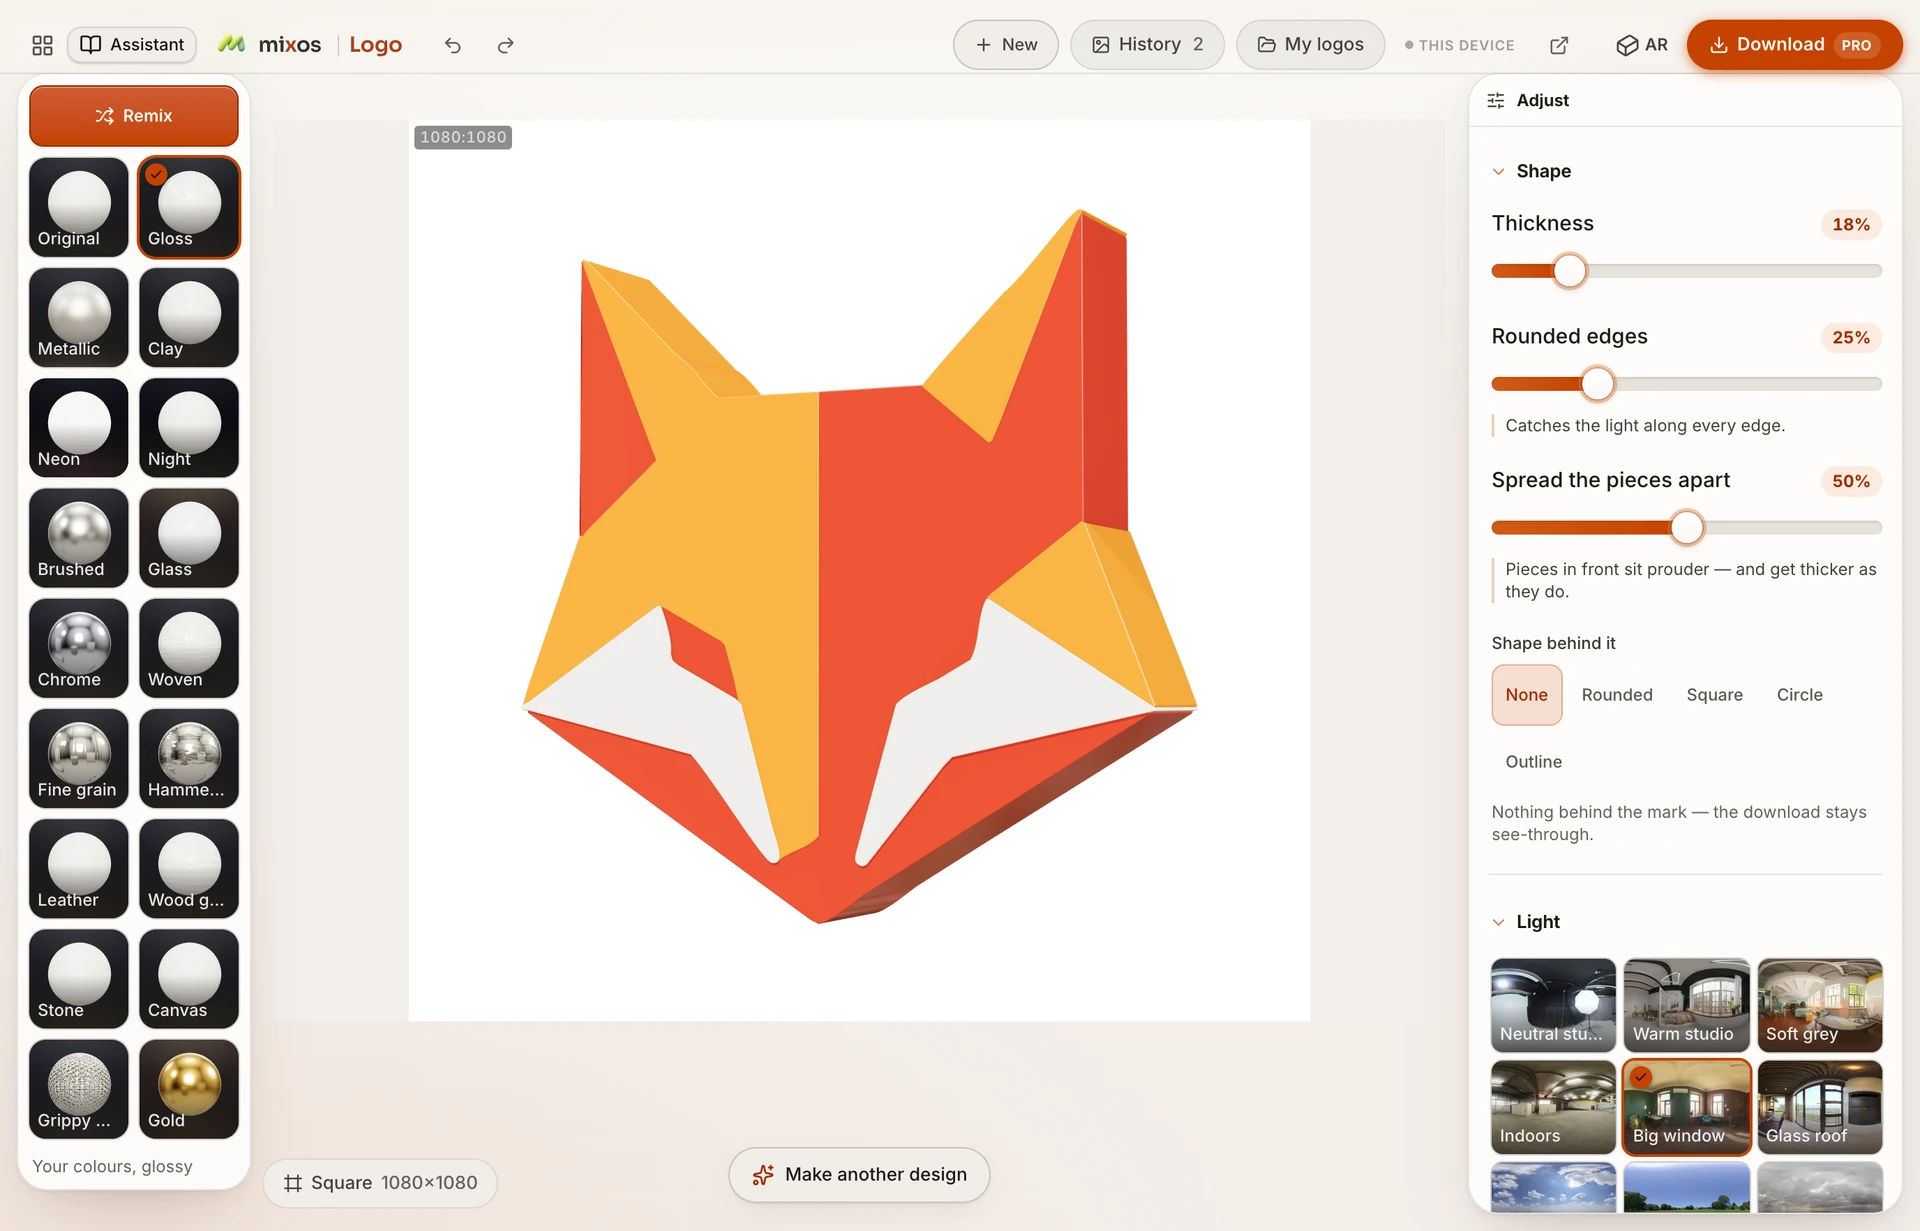1920x1231 pixels.
Task: Apply the Night material
Action: pyautogui.click(x=189, y=427)
